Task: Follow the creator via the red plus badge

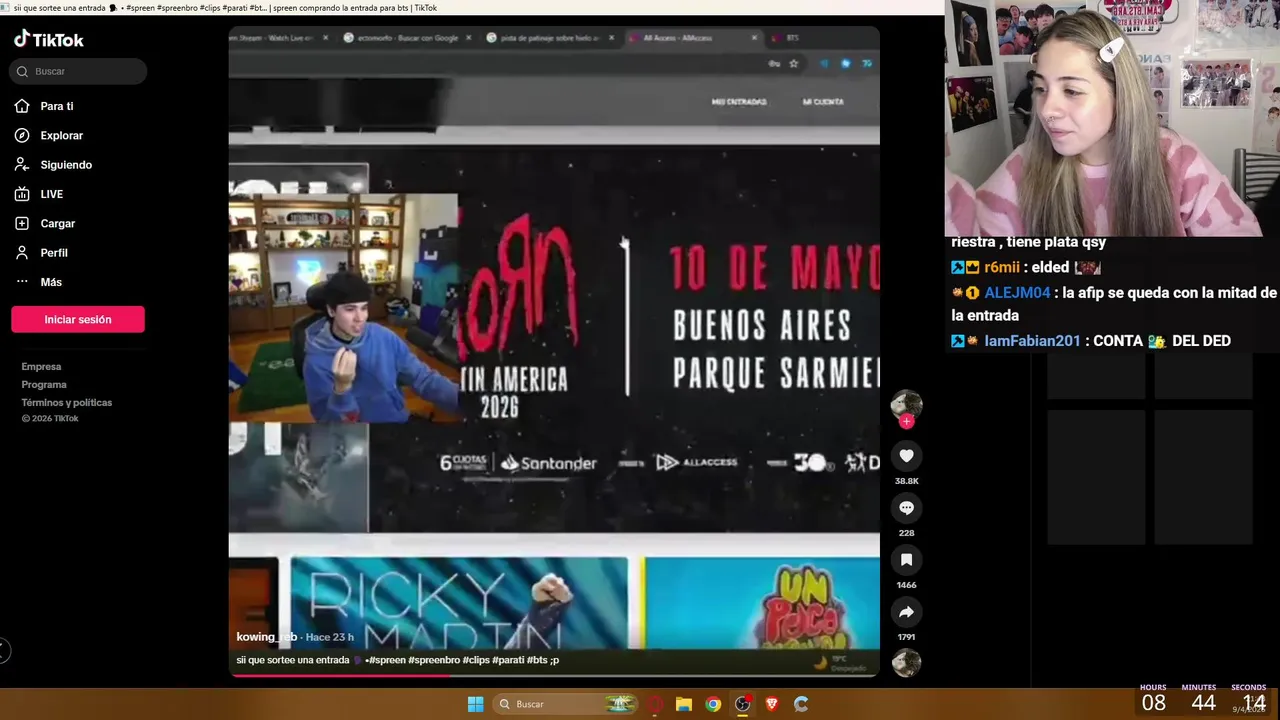Action: coord(906,421)
